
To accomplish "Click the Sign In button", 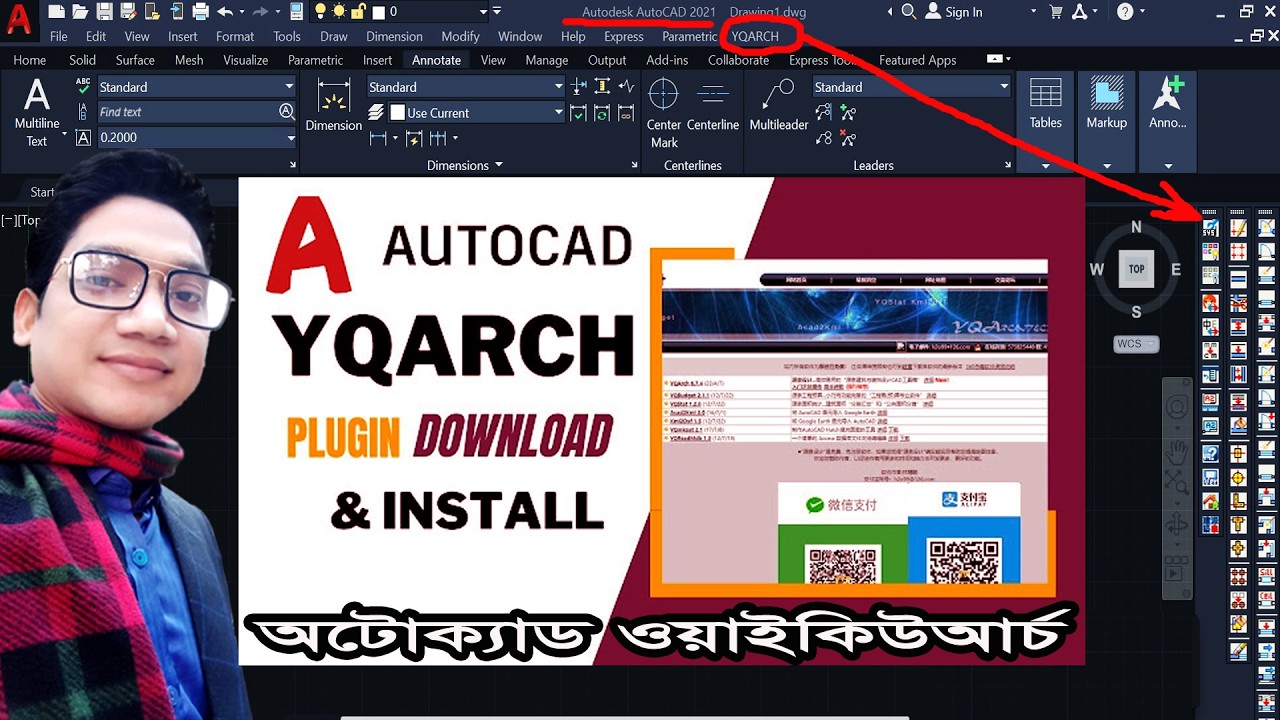I will click(x=954, y=12).
